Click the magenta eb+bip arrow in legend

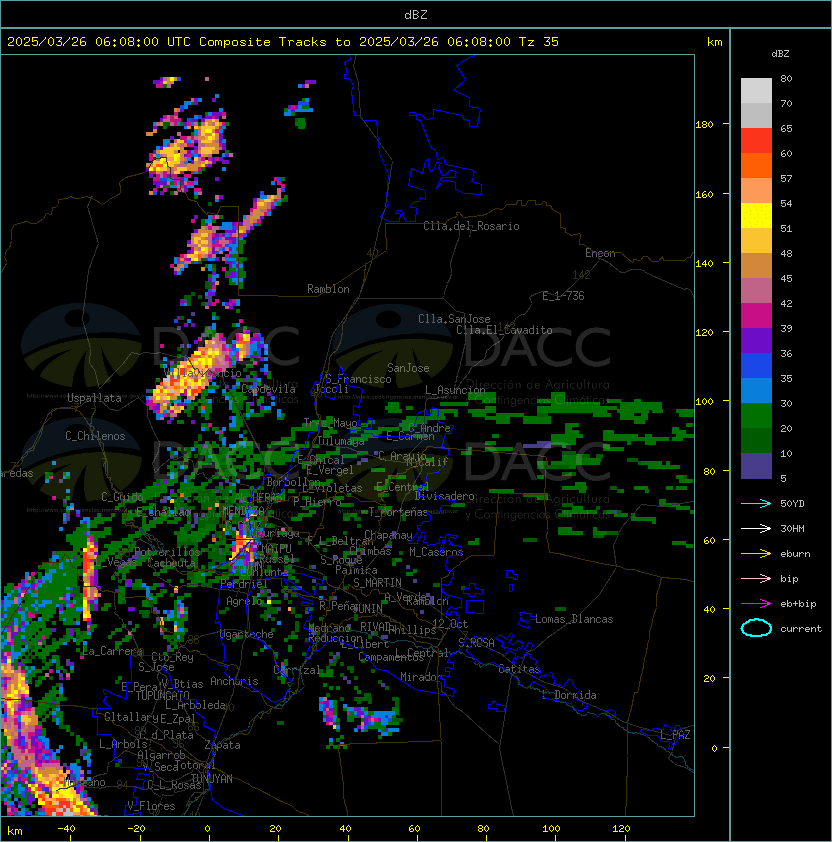pos(756,604)
